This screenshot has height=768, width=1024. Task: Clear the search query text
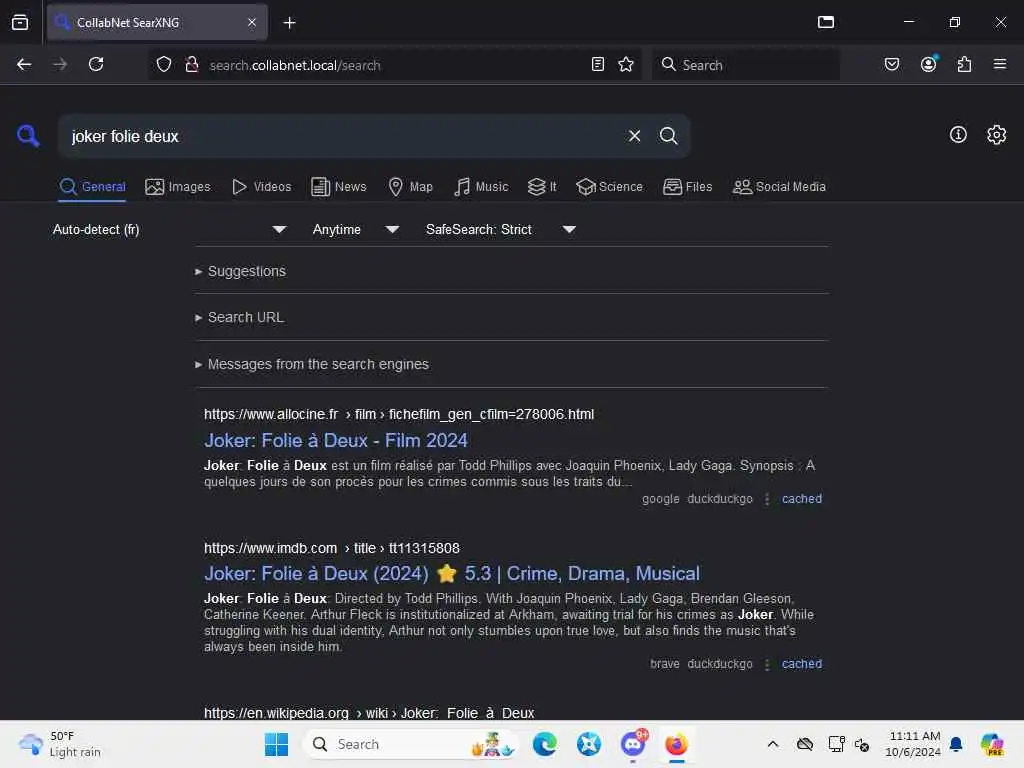[x=634, y=136]
